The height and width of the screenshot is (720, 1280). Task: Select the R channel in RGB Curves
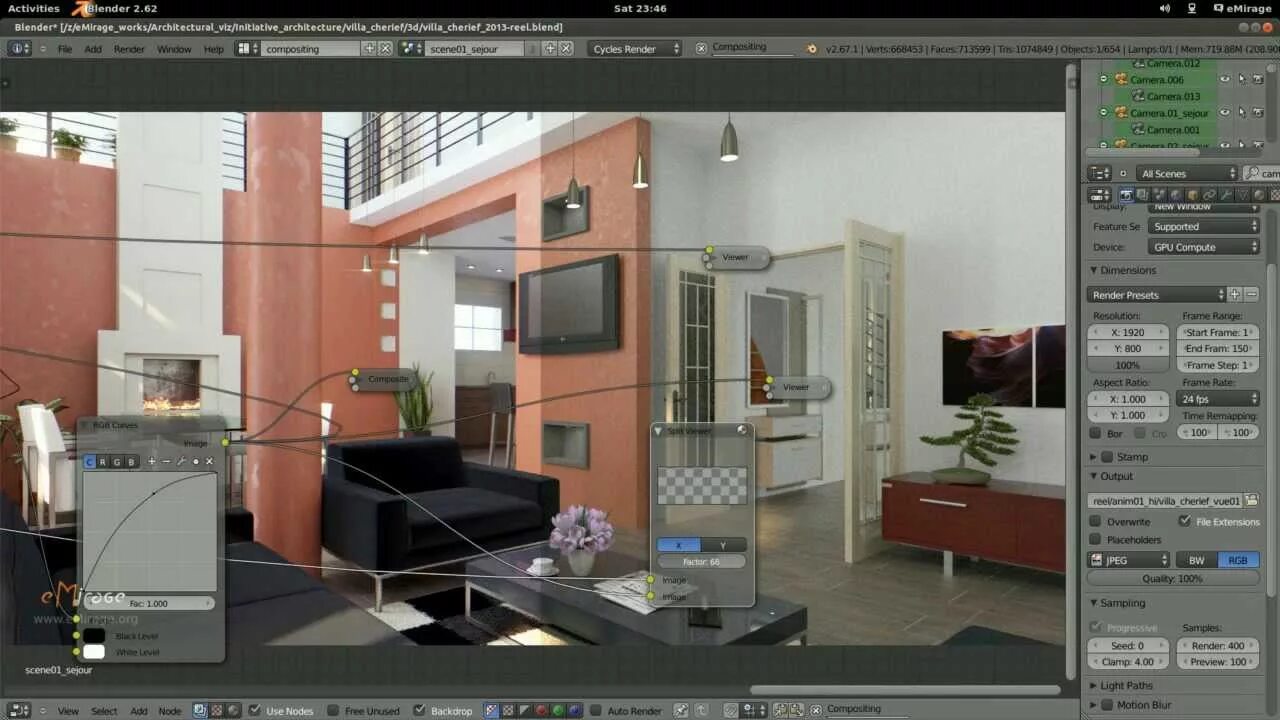(103, 461)
